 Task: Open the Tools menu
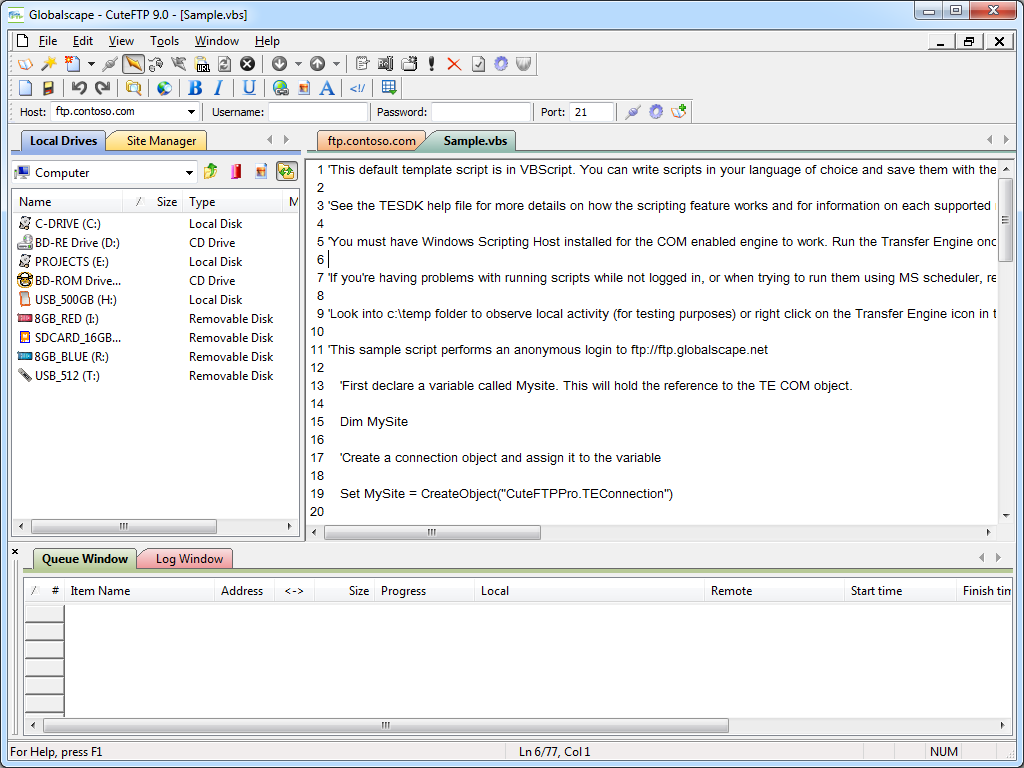(164, 41)
